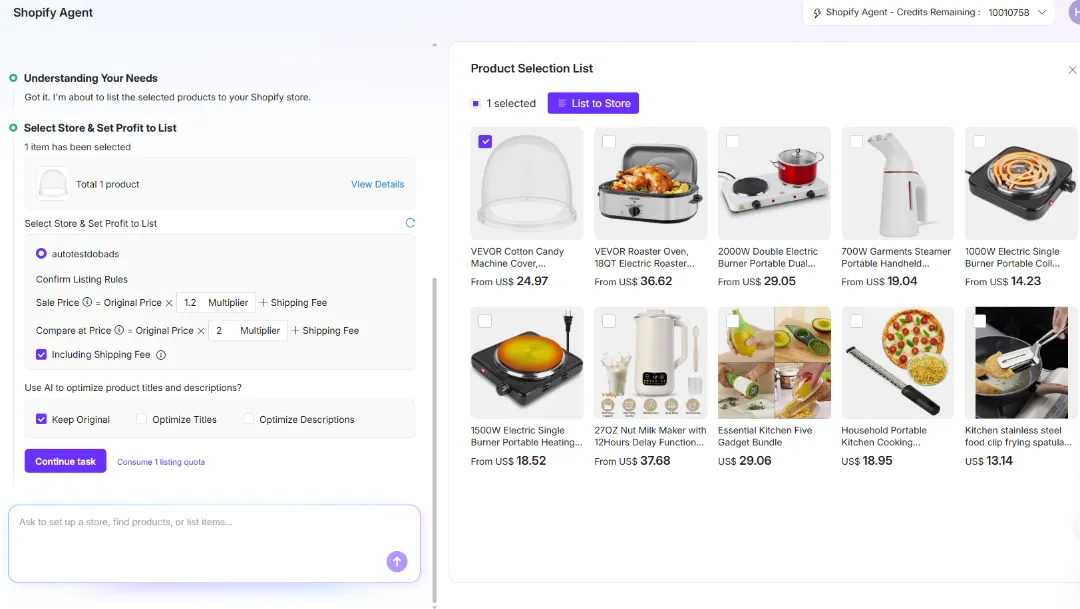
Task: Click the Sale Price info icon
Action: coord(87,302)
